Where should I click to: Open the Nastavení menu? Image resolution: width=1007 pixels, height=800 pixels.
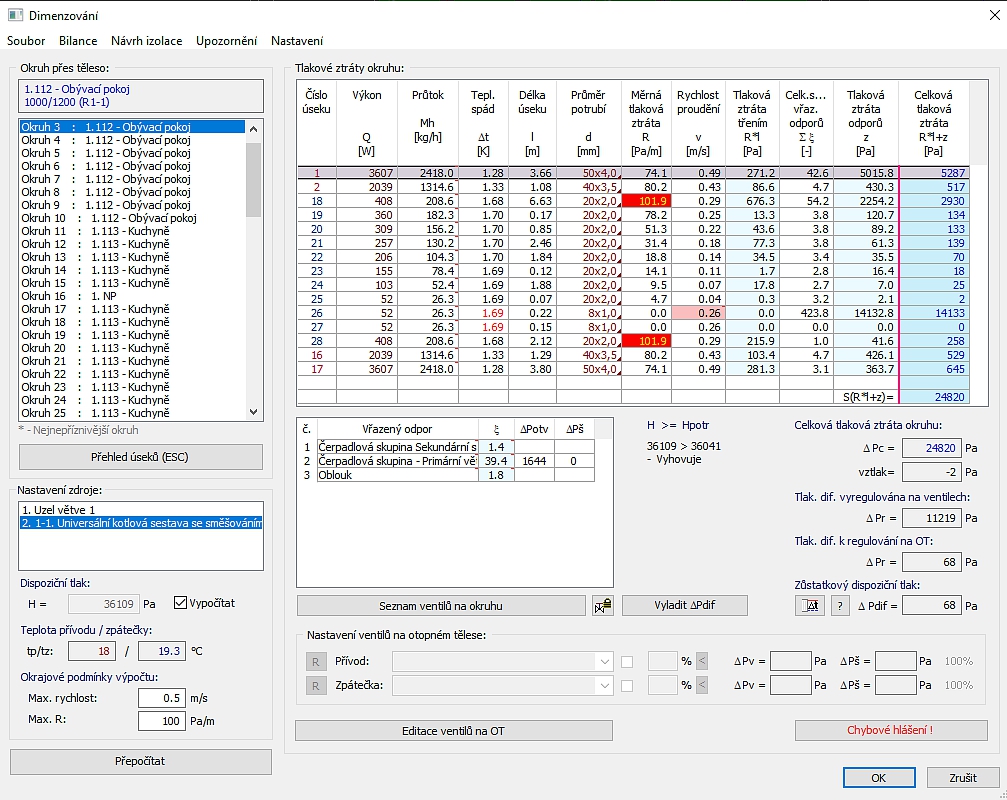[x=297, y=40]
